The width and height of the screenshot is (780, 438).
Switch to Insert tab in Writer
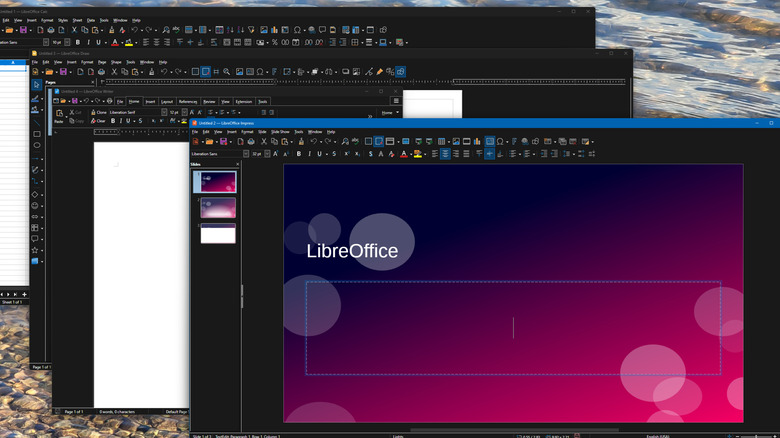150,102
